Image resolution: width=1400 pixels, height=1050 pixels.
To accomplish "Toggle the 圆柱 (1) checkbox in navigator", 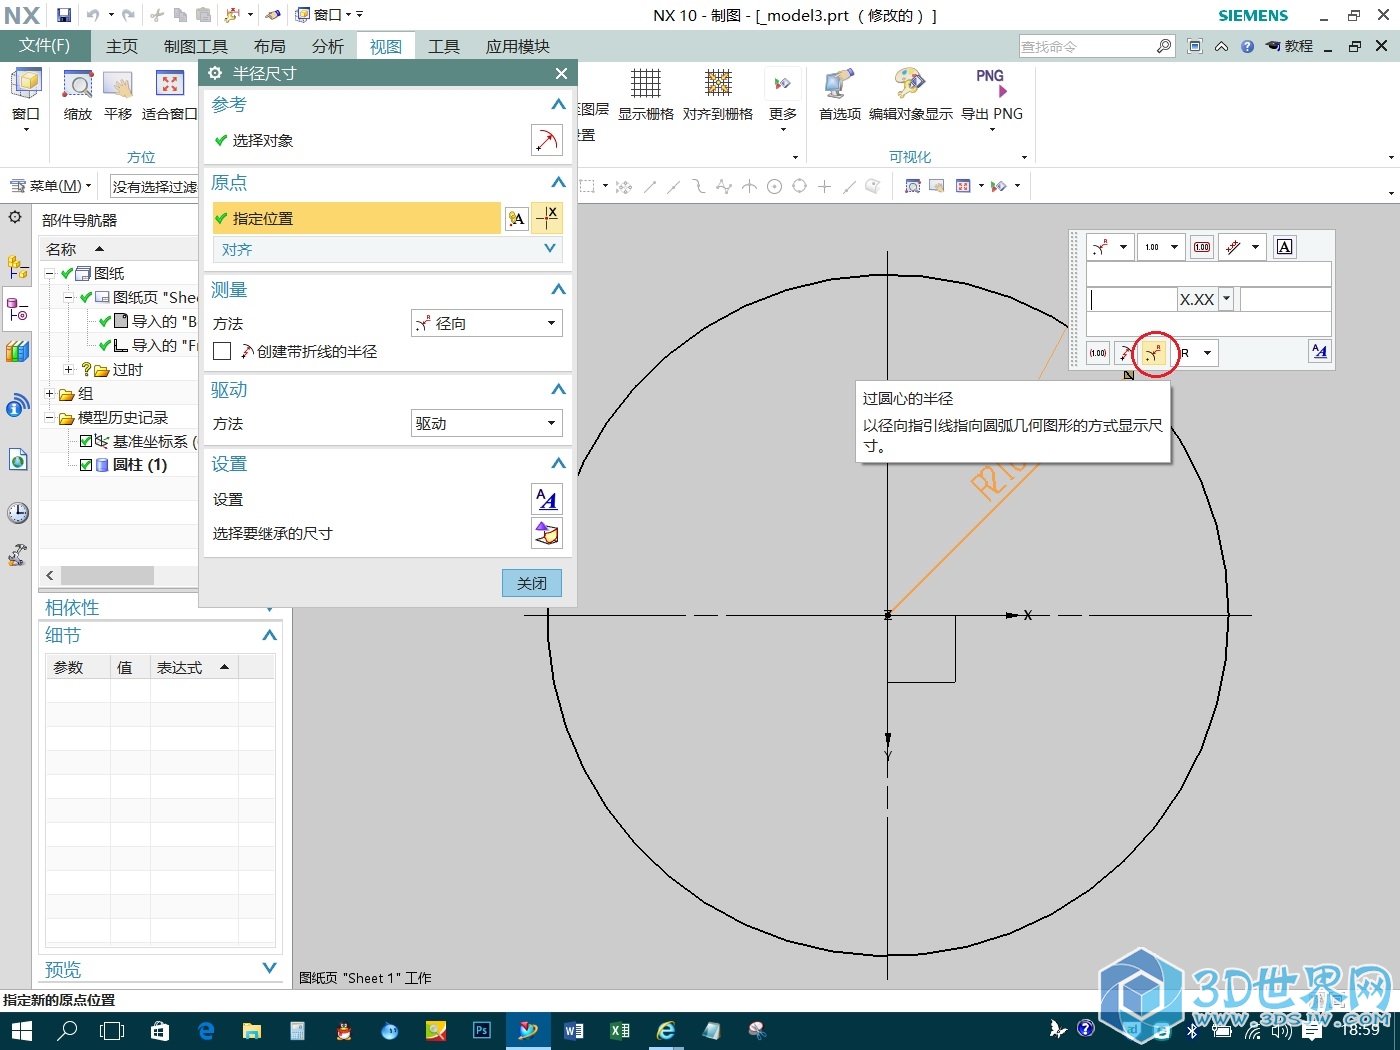I will (86, 465).
